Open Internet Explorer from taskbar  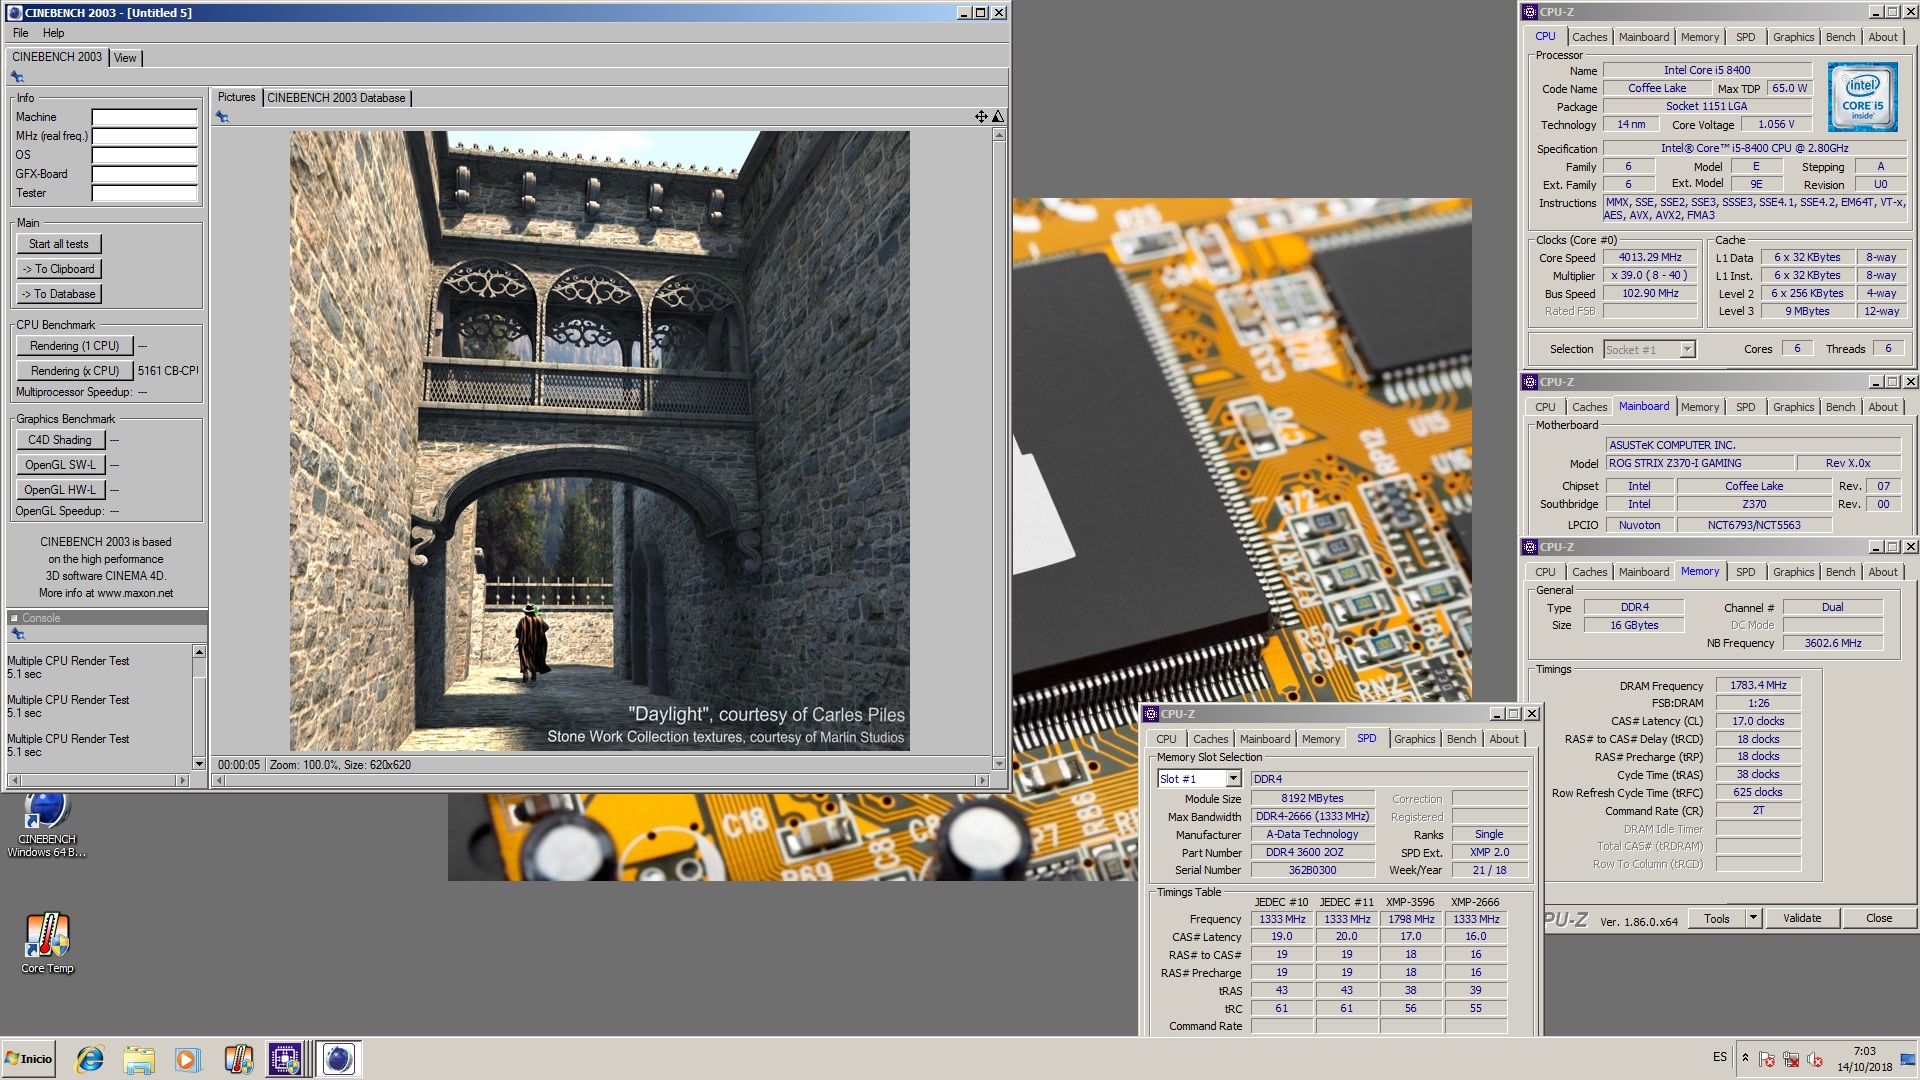pos(90,1059)
